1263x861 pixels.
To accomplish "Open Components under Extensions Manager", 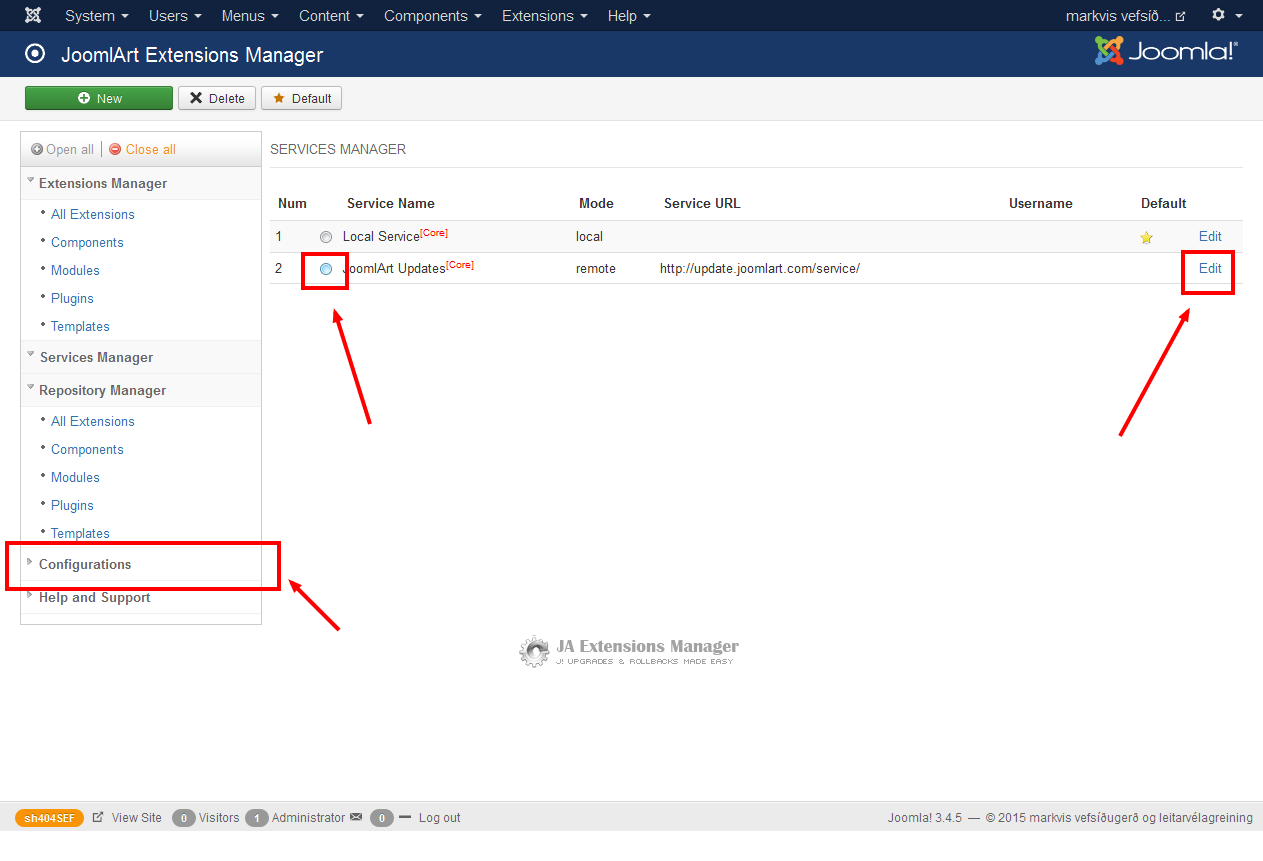I will click(87, 242).
